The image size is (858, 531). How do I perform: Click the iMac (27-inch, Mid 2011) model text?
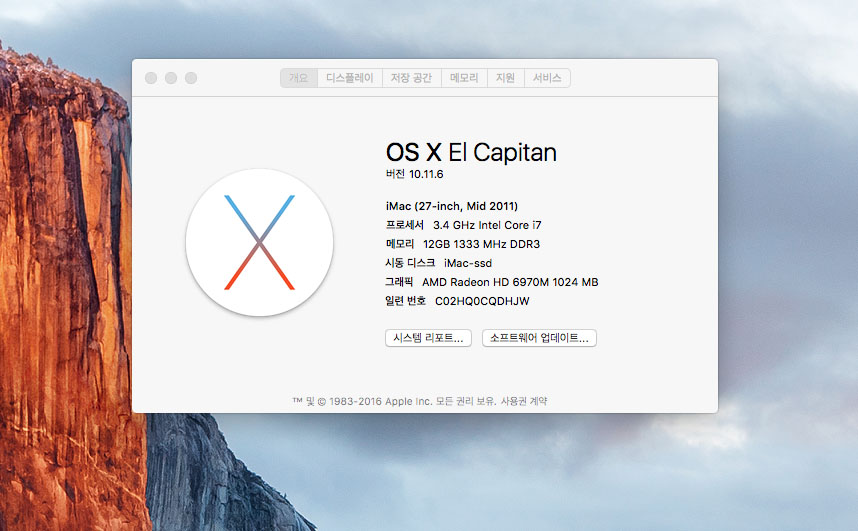click(x=451, y=206)
